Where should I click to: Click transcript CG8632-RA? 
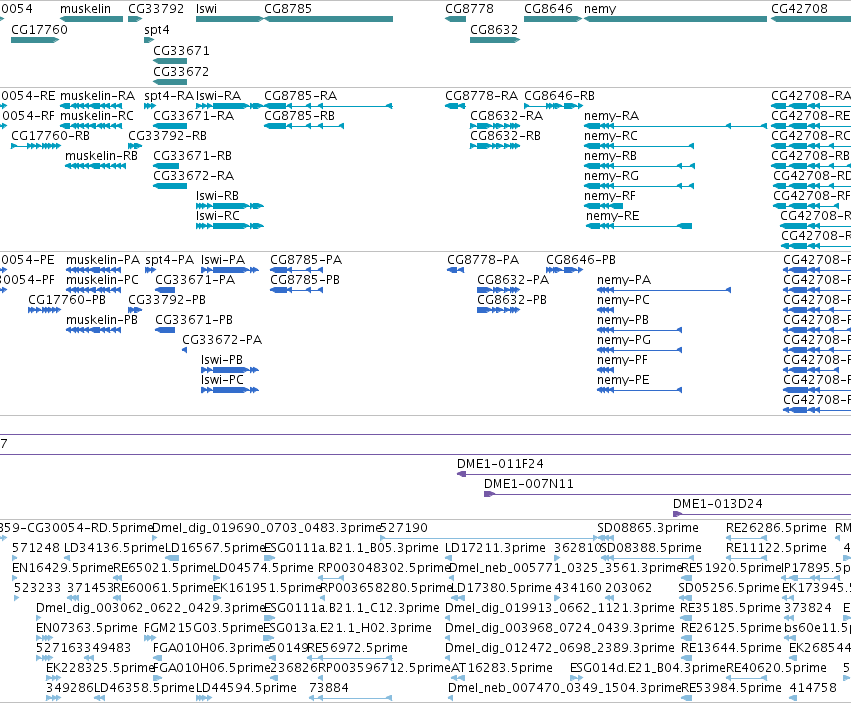point(495,126)
